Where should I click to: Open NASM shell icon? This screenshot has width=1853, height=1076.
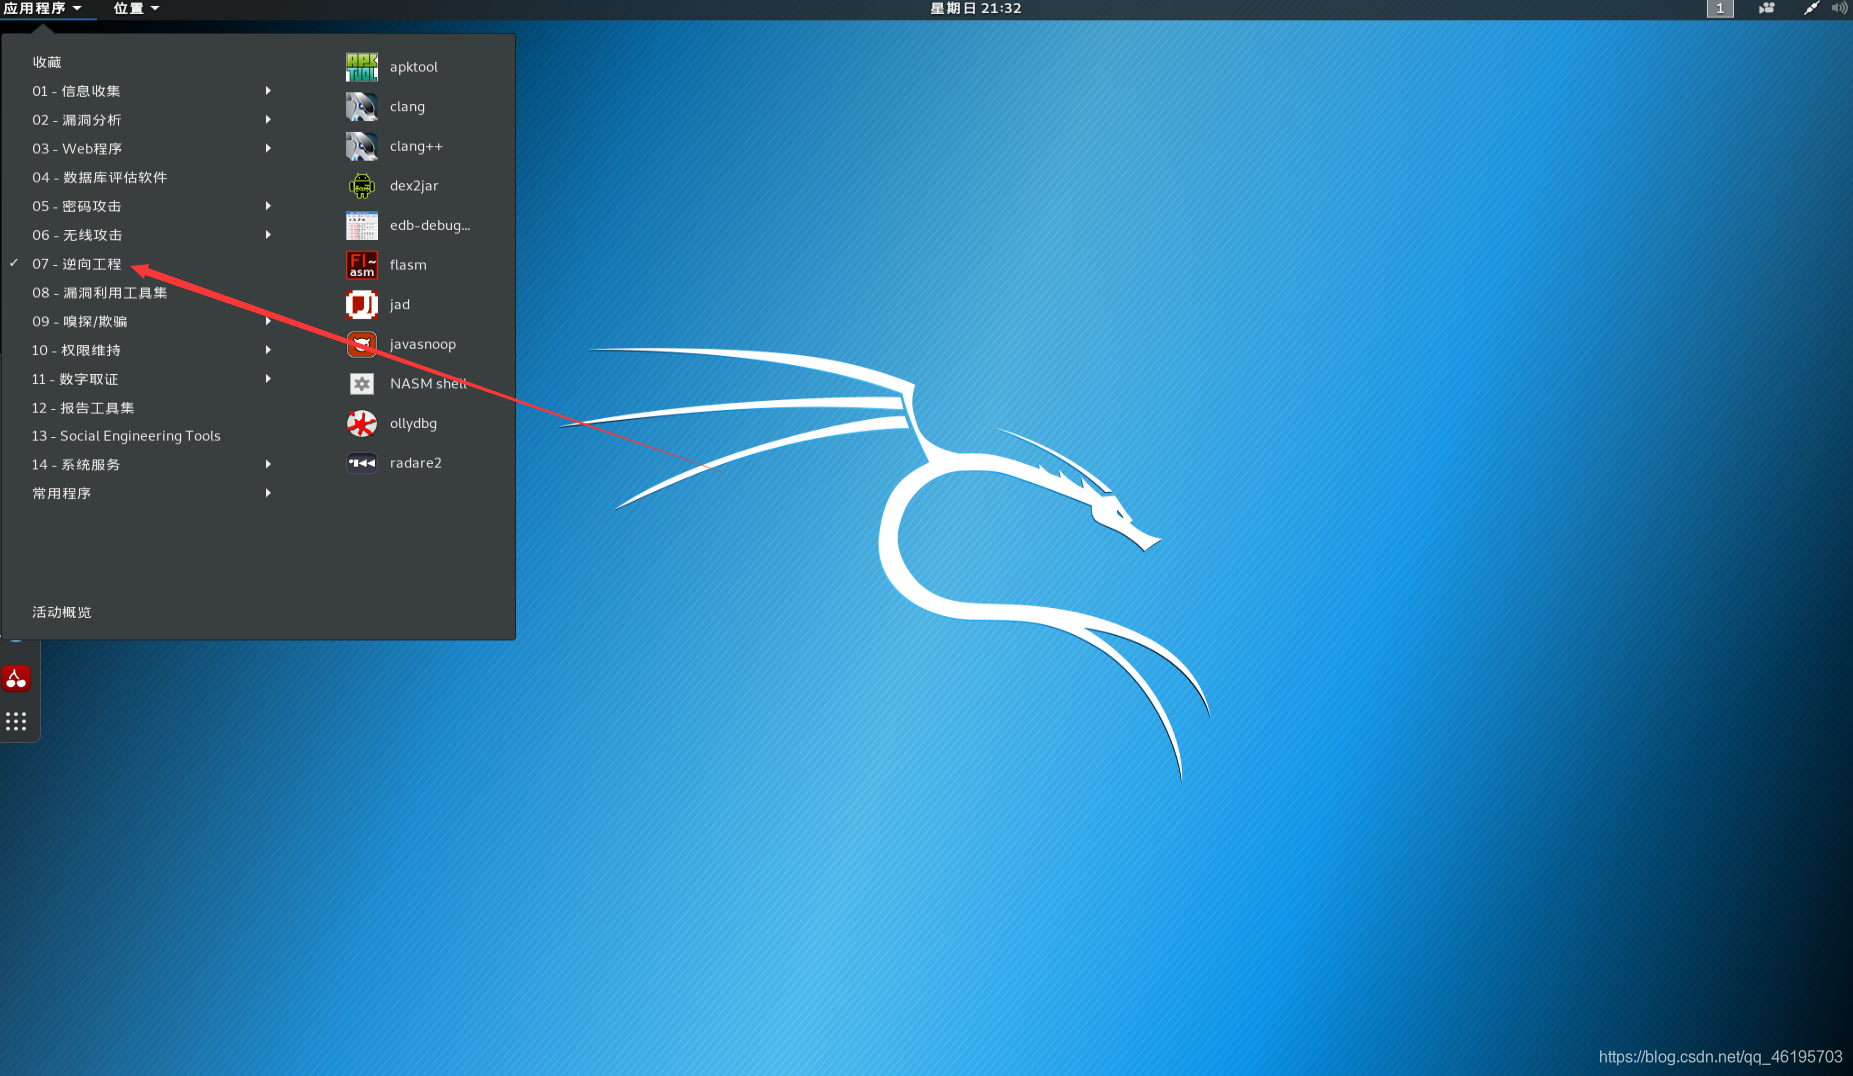click(361, 384)
